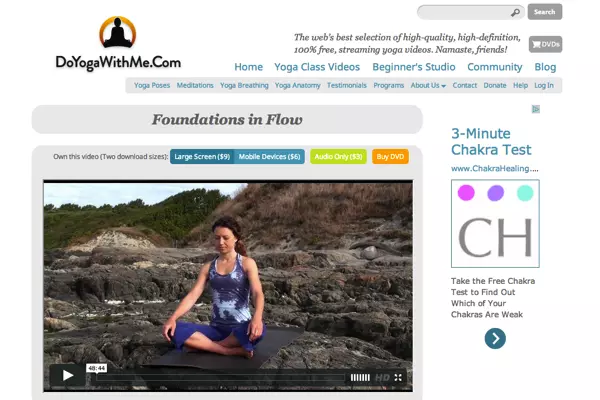Click the DoYogaWithMe meditating figure logo

pyautogui.click(x=117, y=32)
